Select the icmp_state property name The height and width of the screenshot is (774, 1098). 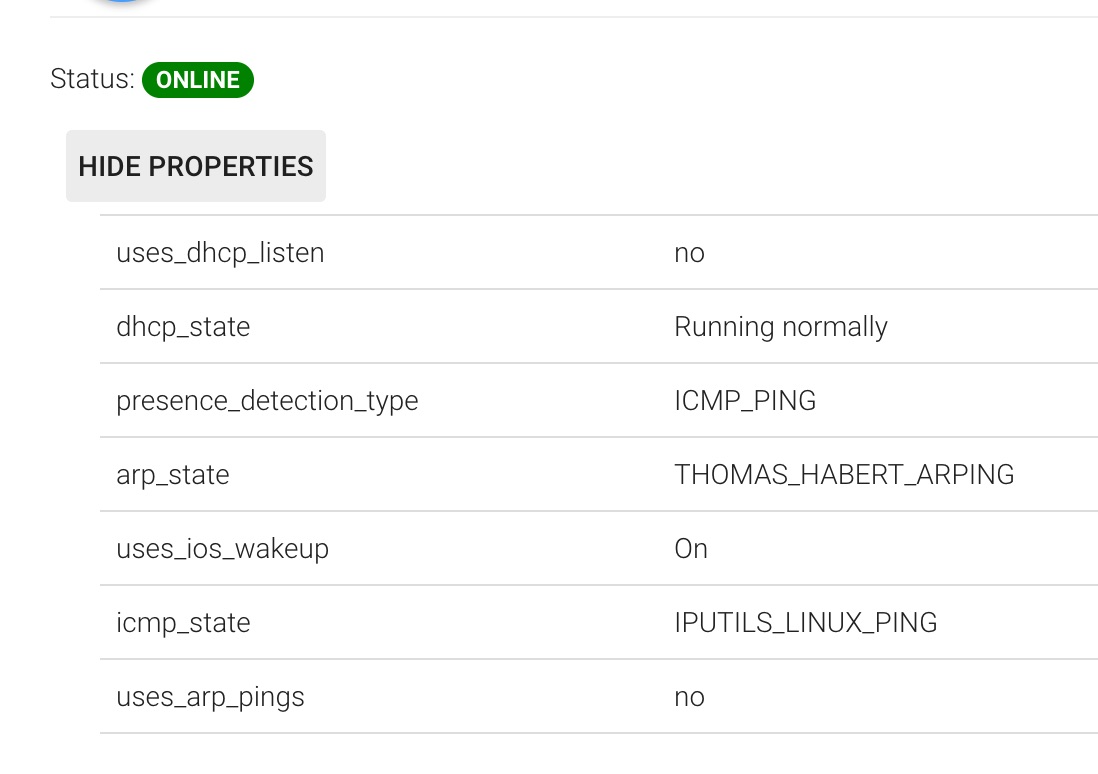pos(183,623)
